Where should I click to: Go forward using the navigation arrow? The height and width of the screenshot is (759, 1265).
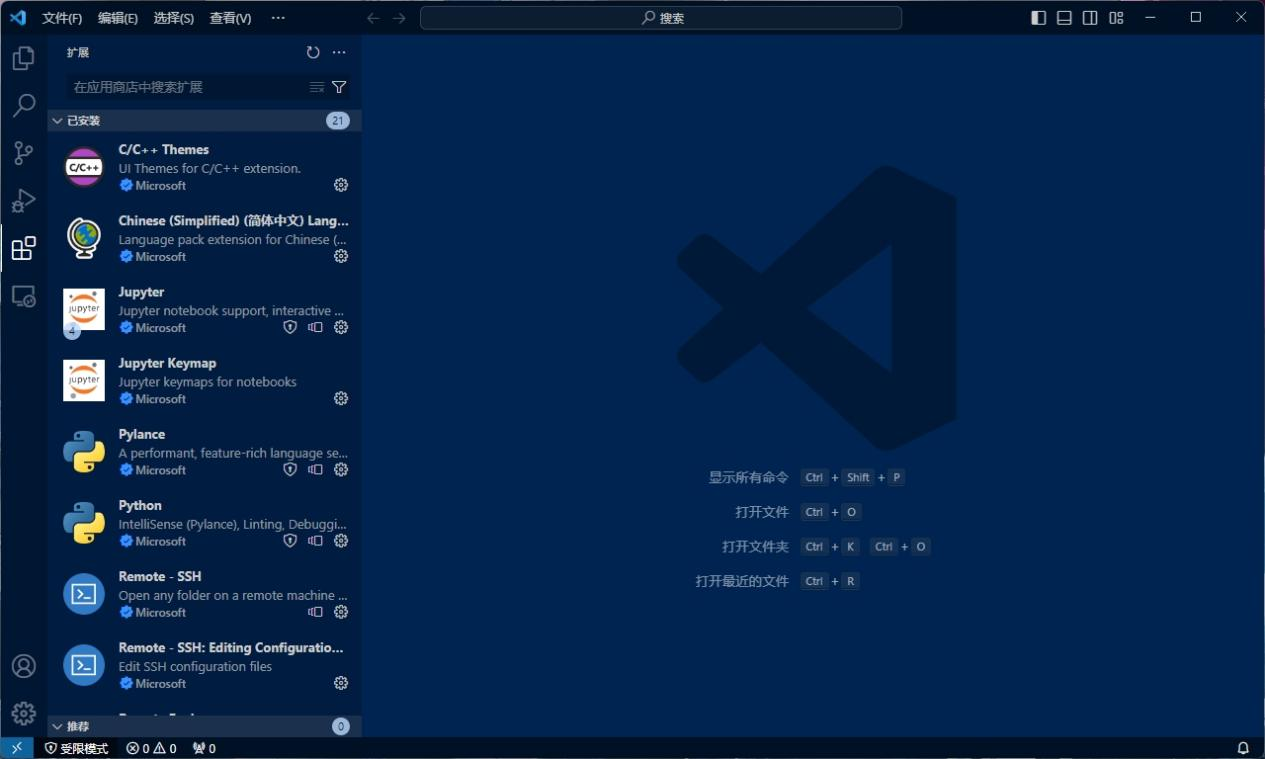click(x=399, y=18)
